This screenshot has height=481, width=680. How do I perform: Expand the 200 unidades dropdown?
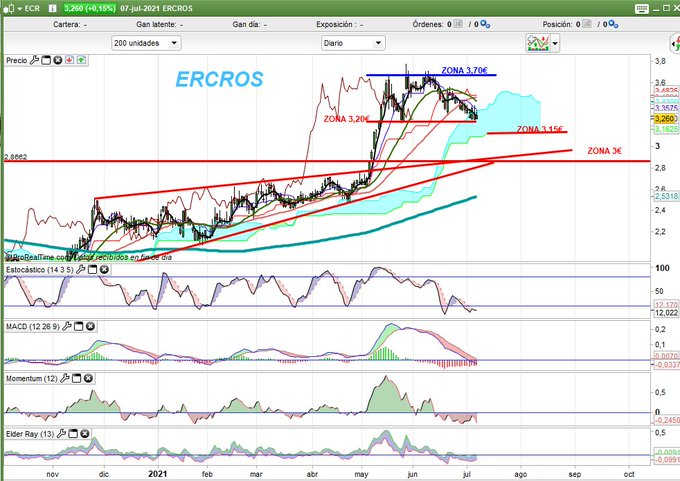tap(146, 43)
